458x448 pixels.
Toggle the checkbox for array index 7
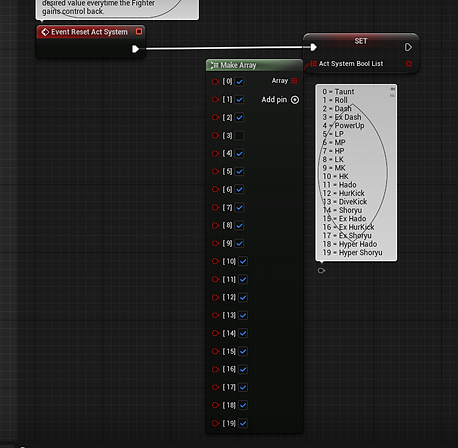pyautogui.click(x=239, y=208)
